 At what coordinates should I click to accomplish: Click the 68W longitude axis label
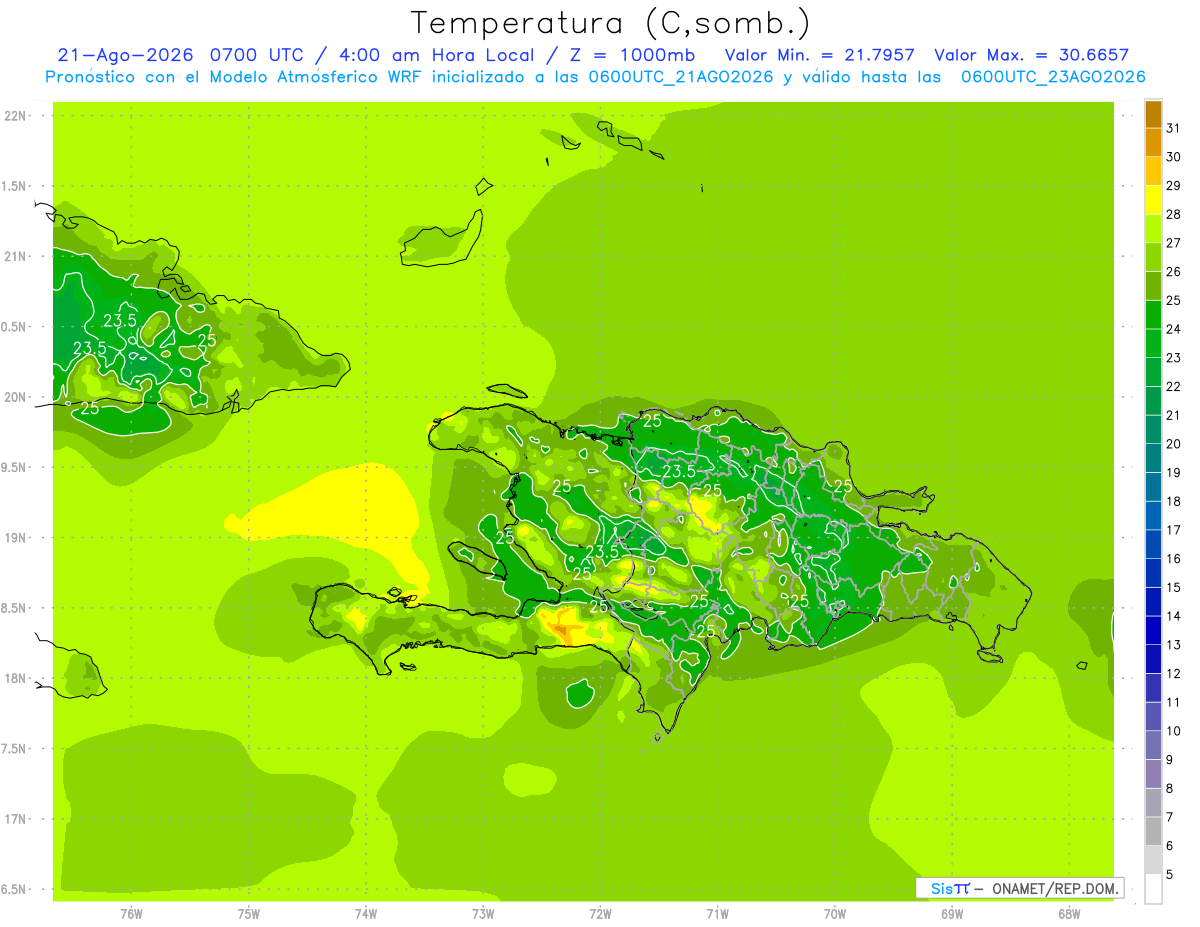(x=1068, y=914)
